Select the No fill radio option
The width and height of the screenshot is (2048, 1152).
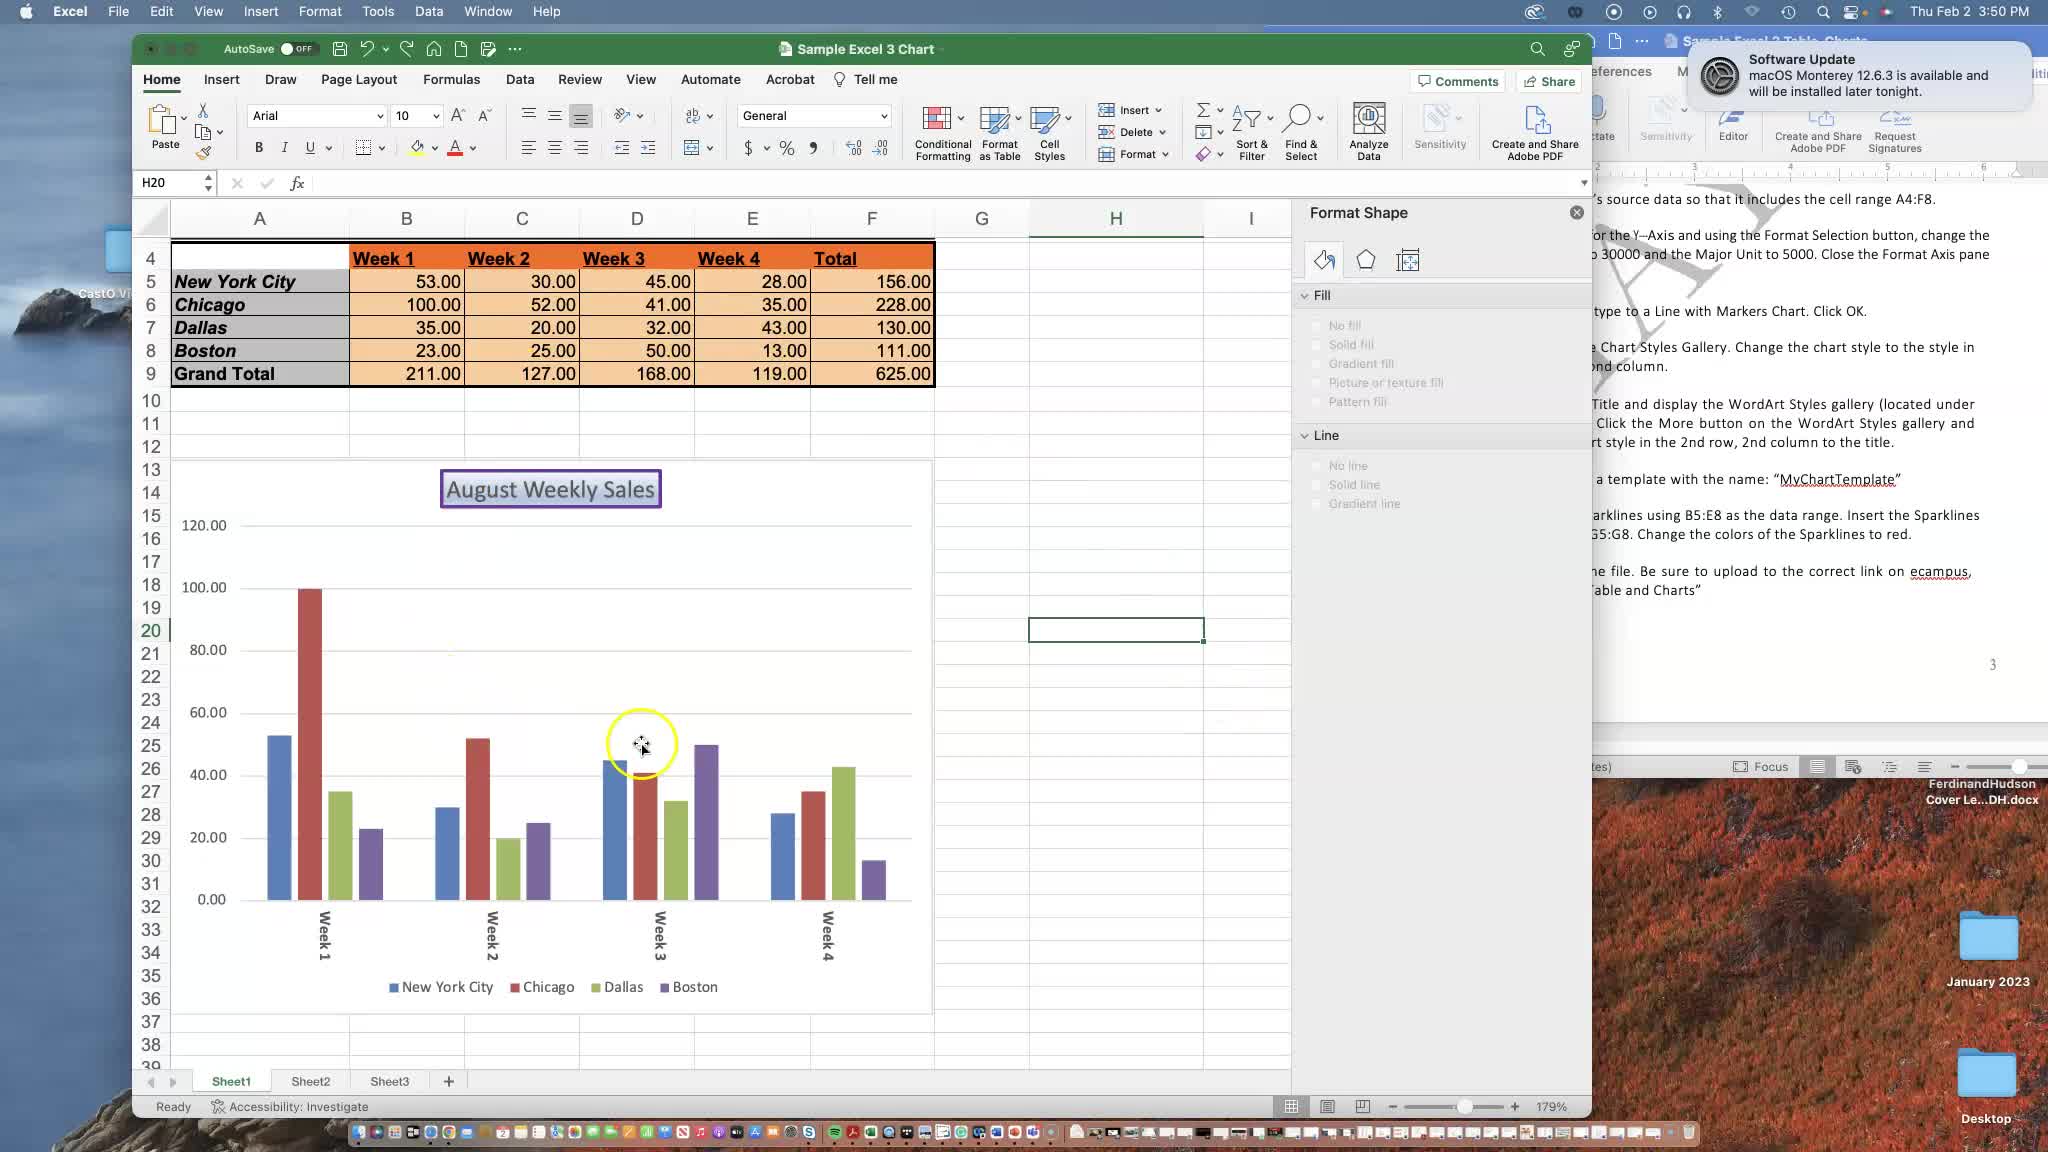coord(1317,326)
